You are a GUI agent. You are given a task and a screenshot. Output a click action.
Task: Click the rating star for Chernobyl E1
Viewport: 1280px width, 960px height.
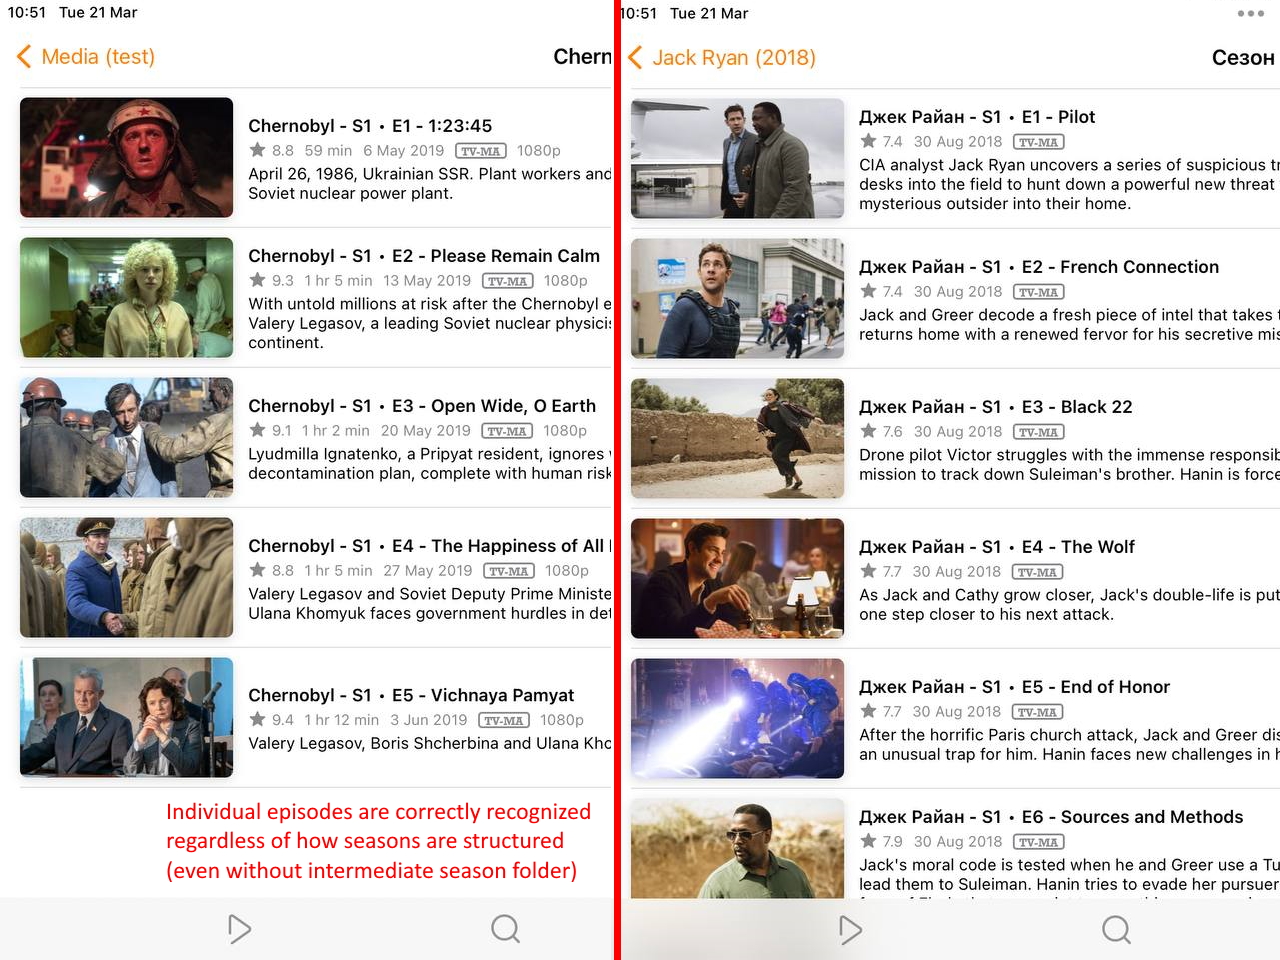click(257, 150)
